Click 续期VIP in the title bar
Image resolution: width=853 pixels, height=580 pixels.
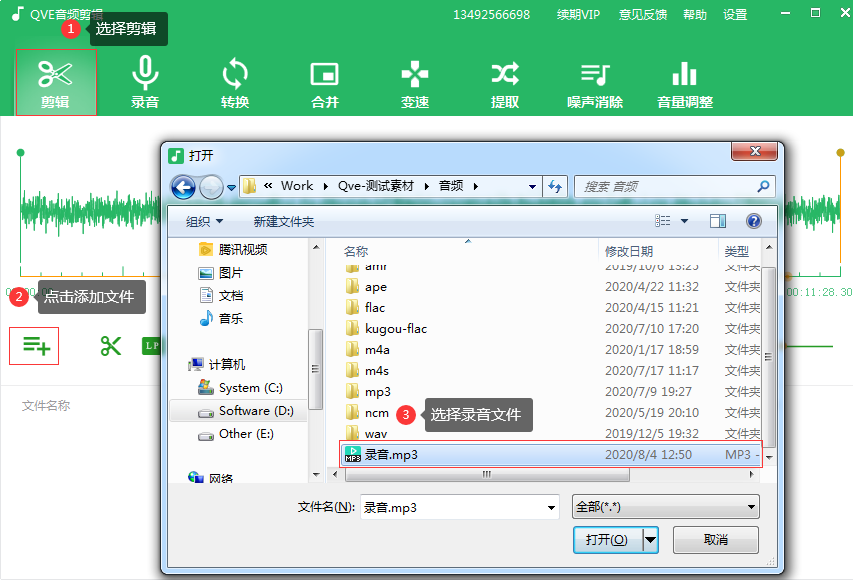(578, 15)
